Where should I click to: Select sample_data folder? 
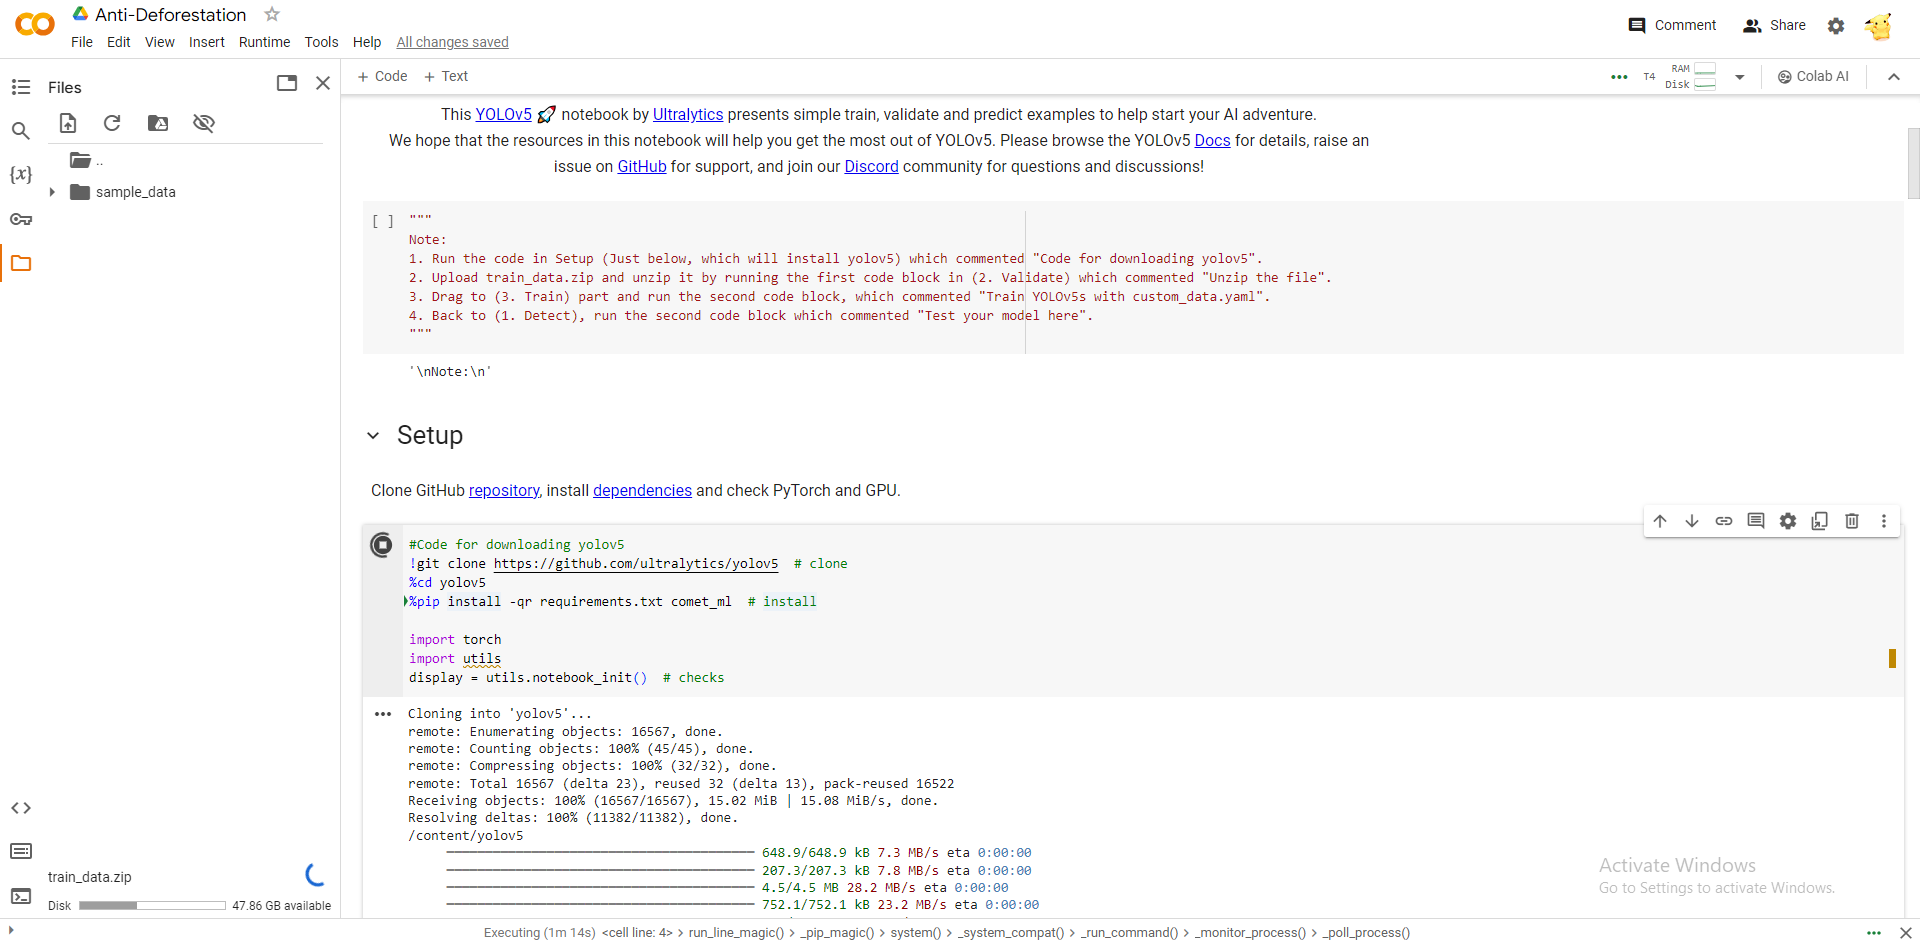[x=135, y=192]
